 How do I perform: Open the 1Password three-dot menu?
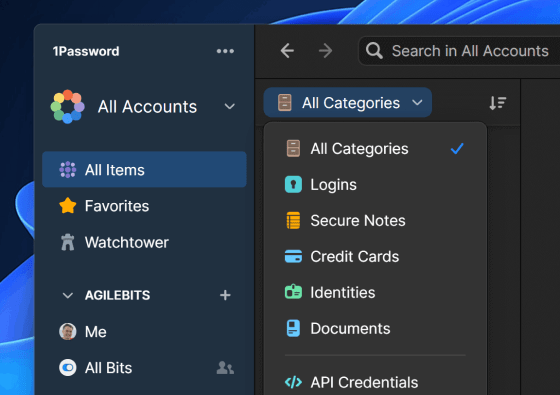tap(225, 51)
